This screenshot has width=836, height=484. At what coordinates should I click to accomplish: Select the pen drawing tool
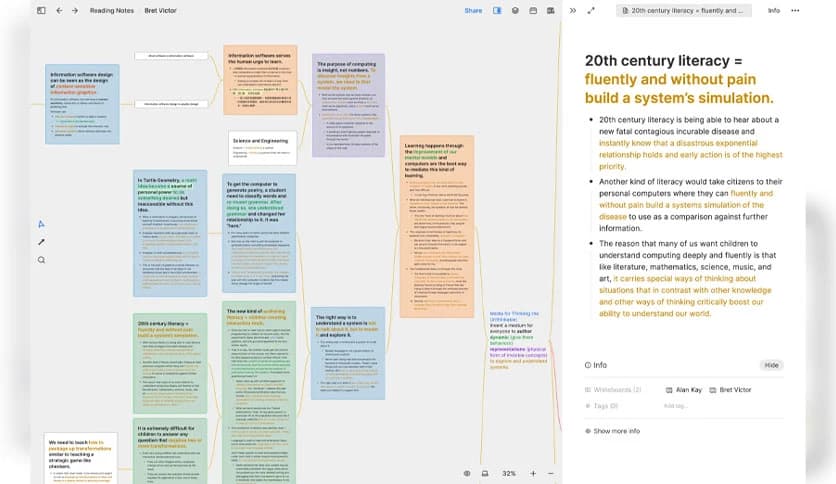point(41,242)
